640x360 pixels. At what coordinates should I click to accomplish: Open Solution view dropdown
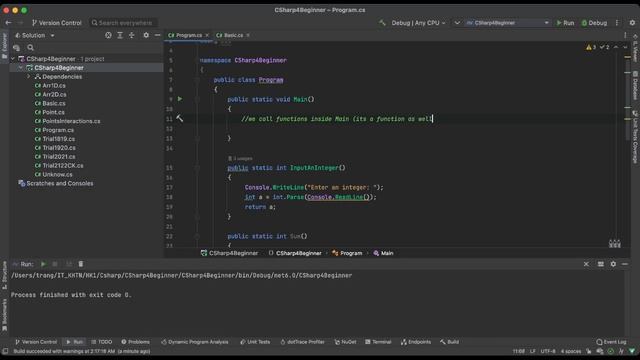coord(35,36)
